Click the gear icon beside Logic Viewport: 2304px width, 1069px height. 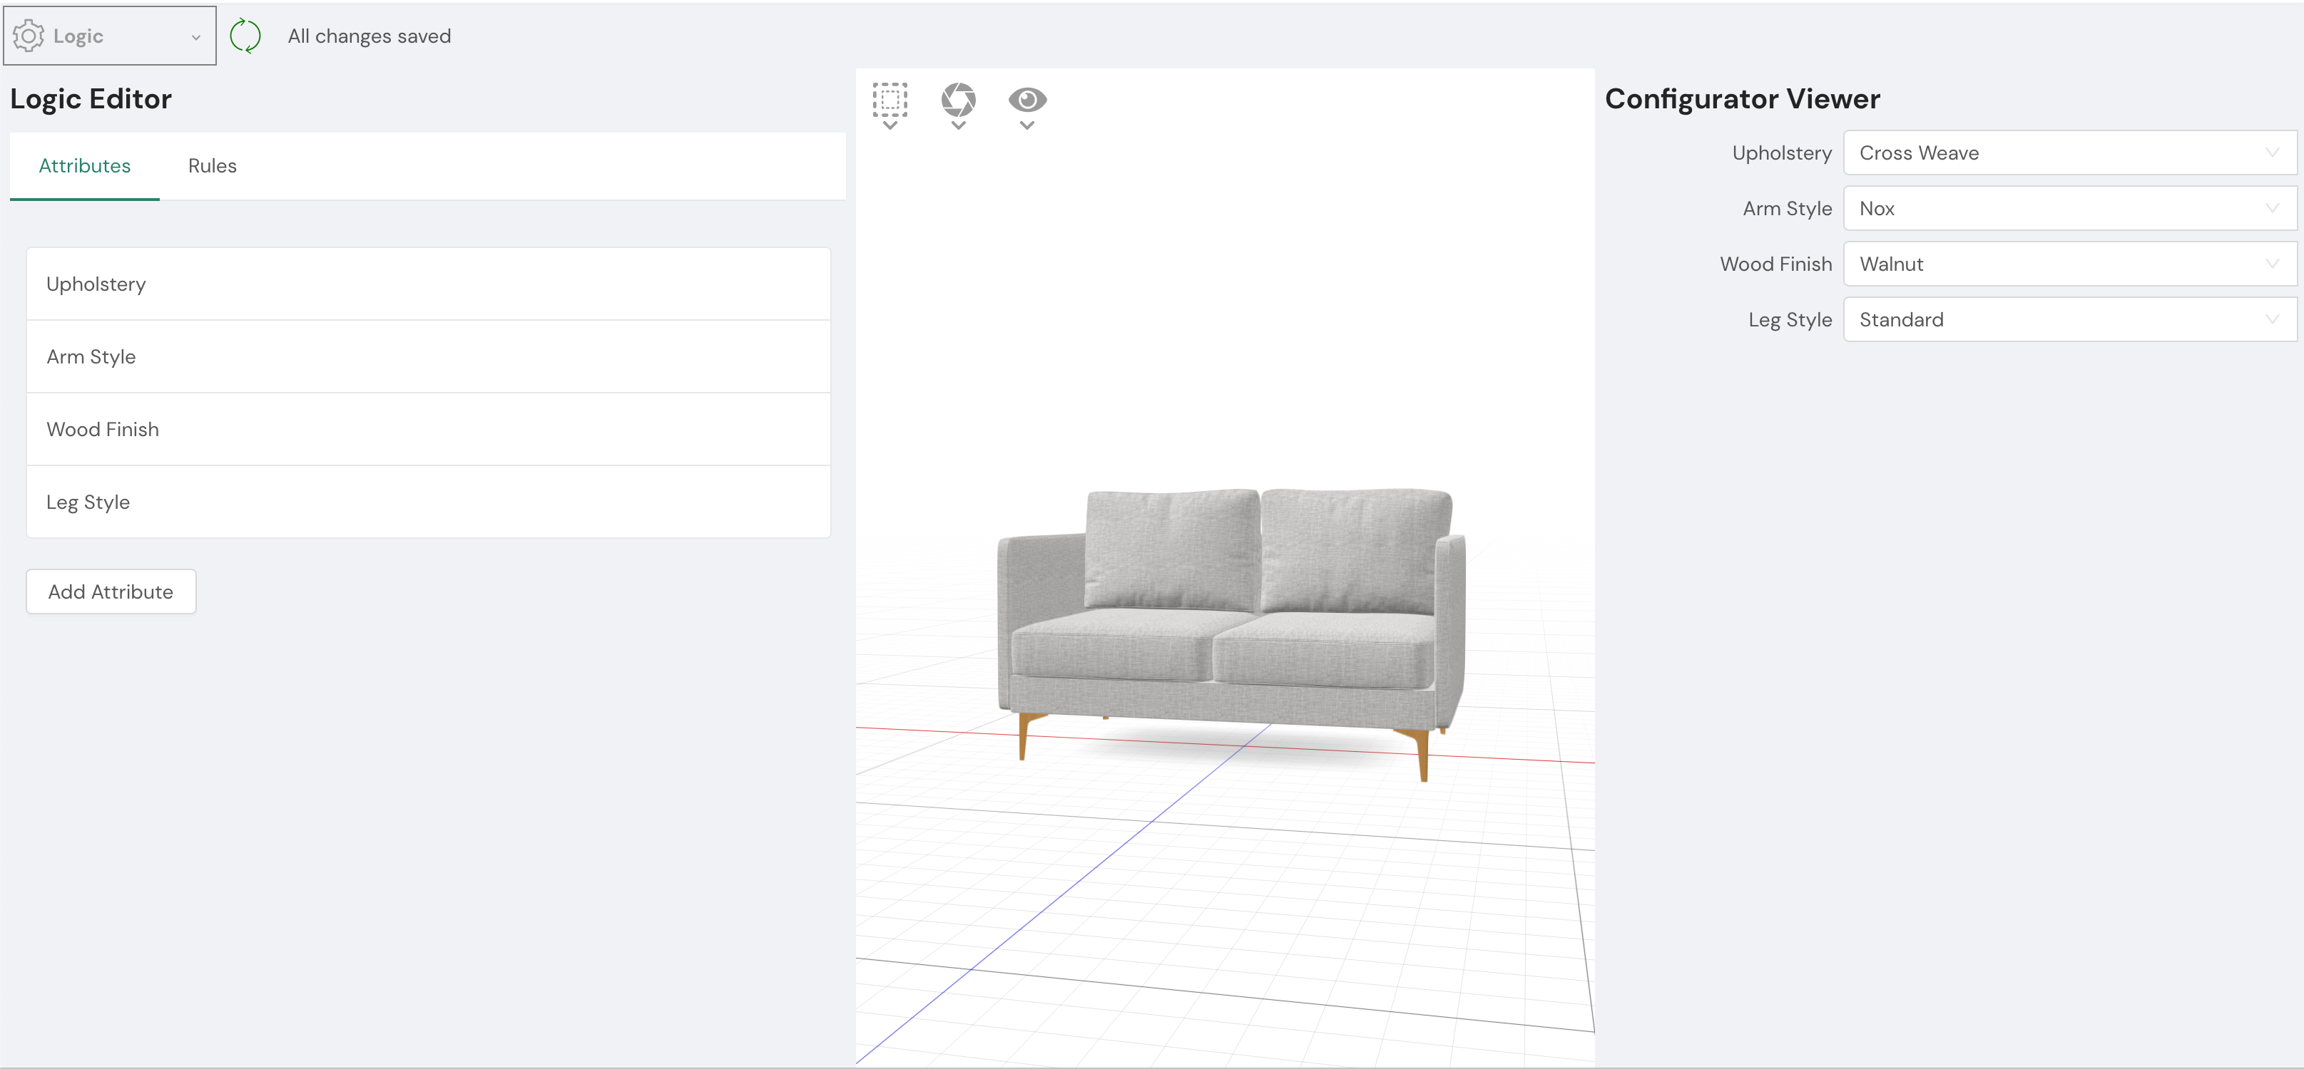(29, 36)
